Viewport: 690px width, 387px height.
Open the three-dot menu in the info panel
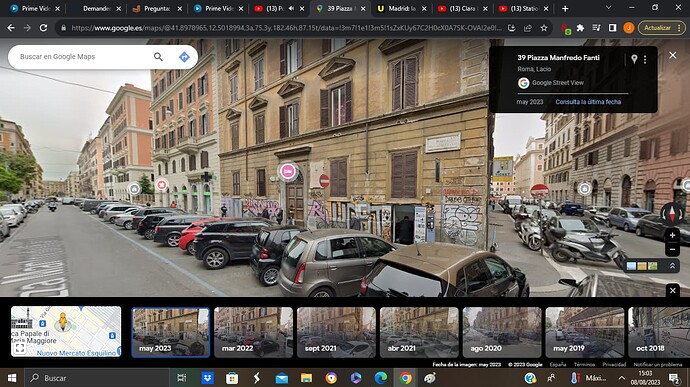645,59
